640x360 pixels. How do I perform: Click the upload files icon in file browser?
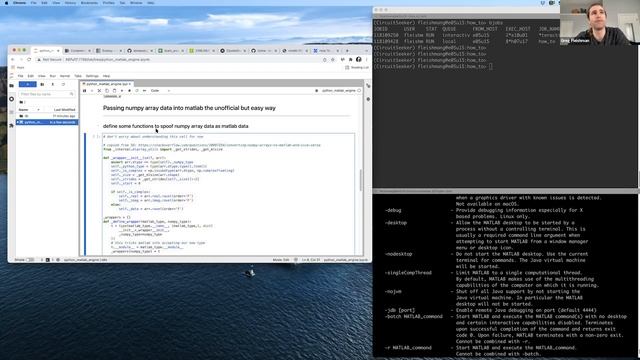[53, 84]
